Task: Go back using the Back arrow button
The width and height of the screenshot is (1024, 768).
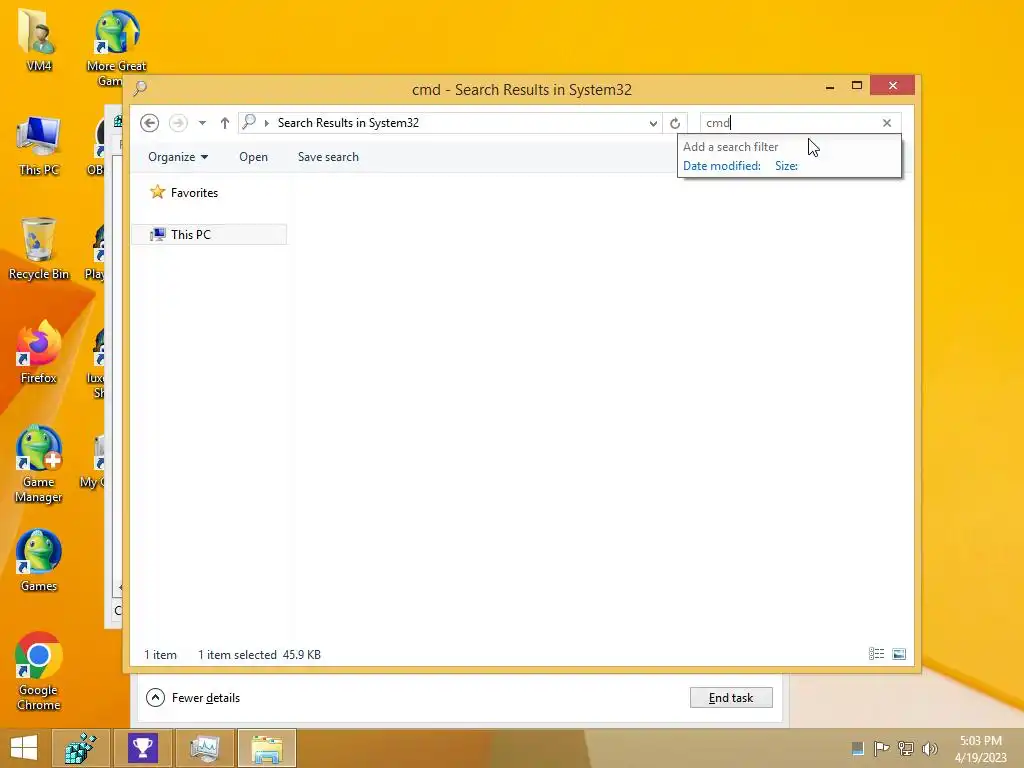Action: 150,123
